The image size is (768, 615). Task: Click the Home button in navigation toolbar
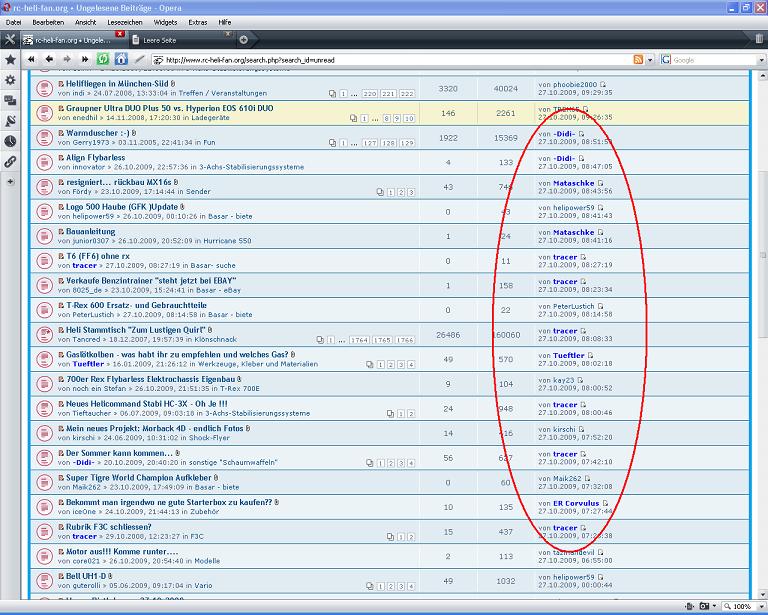pos(121,59)
